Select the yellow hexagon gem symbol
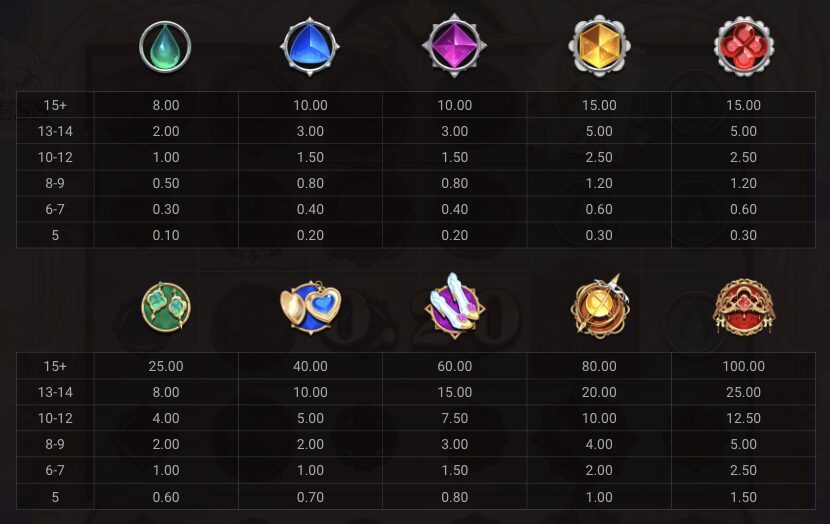 pos(599,46)
